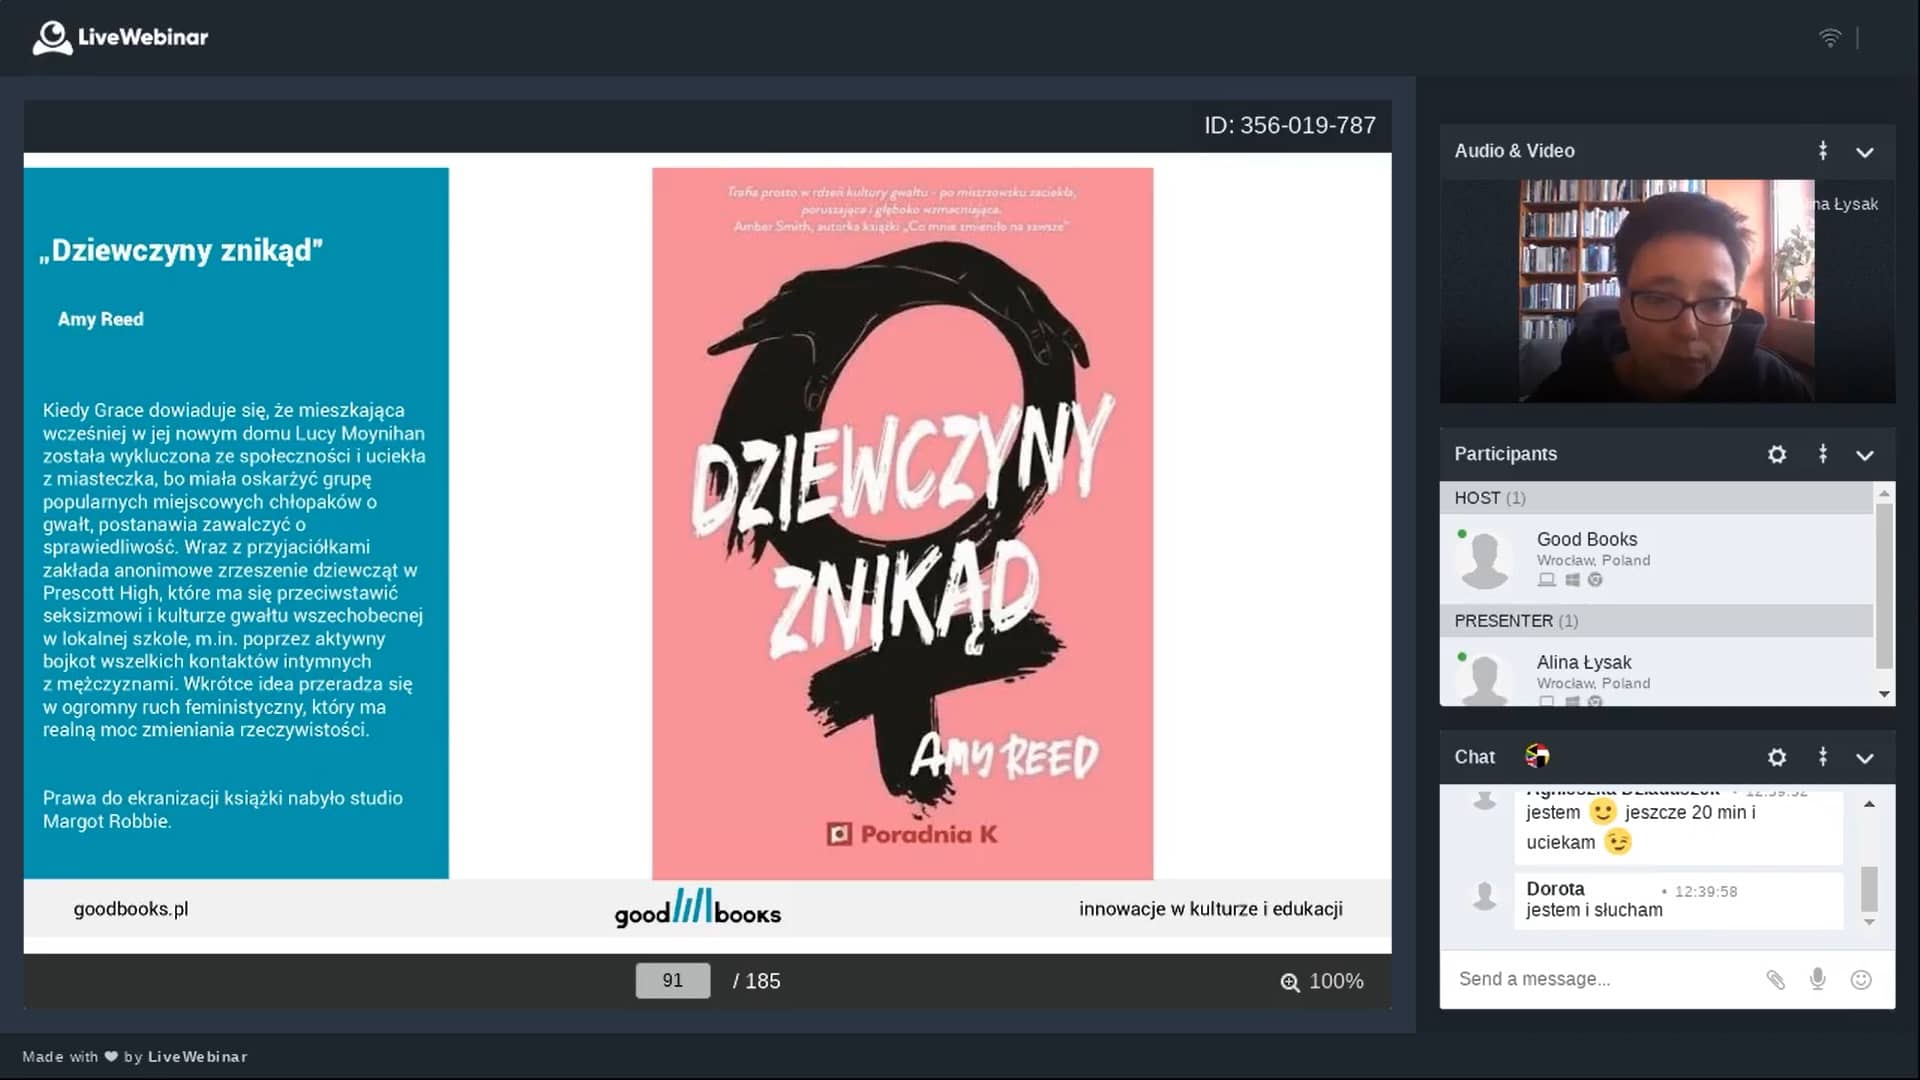Click the LiveWebinar logo
Viewport: 1920px width, 1080px height.
[120, 38]
